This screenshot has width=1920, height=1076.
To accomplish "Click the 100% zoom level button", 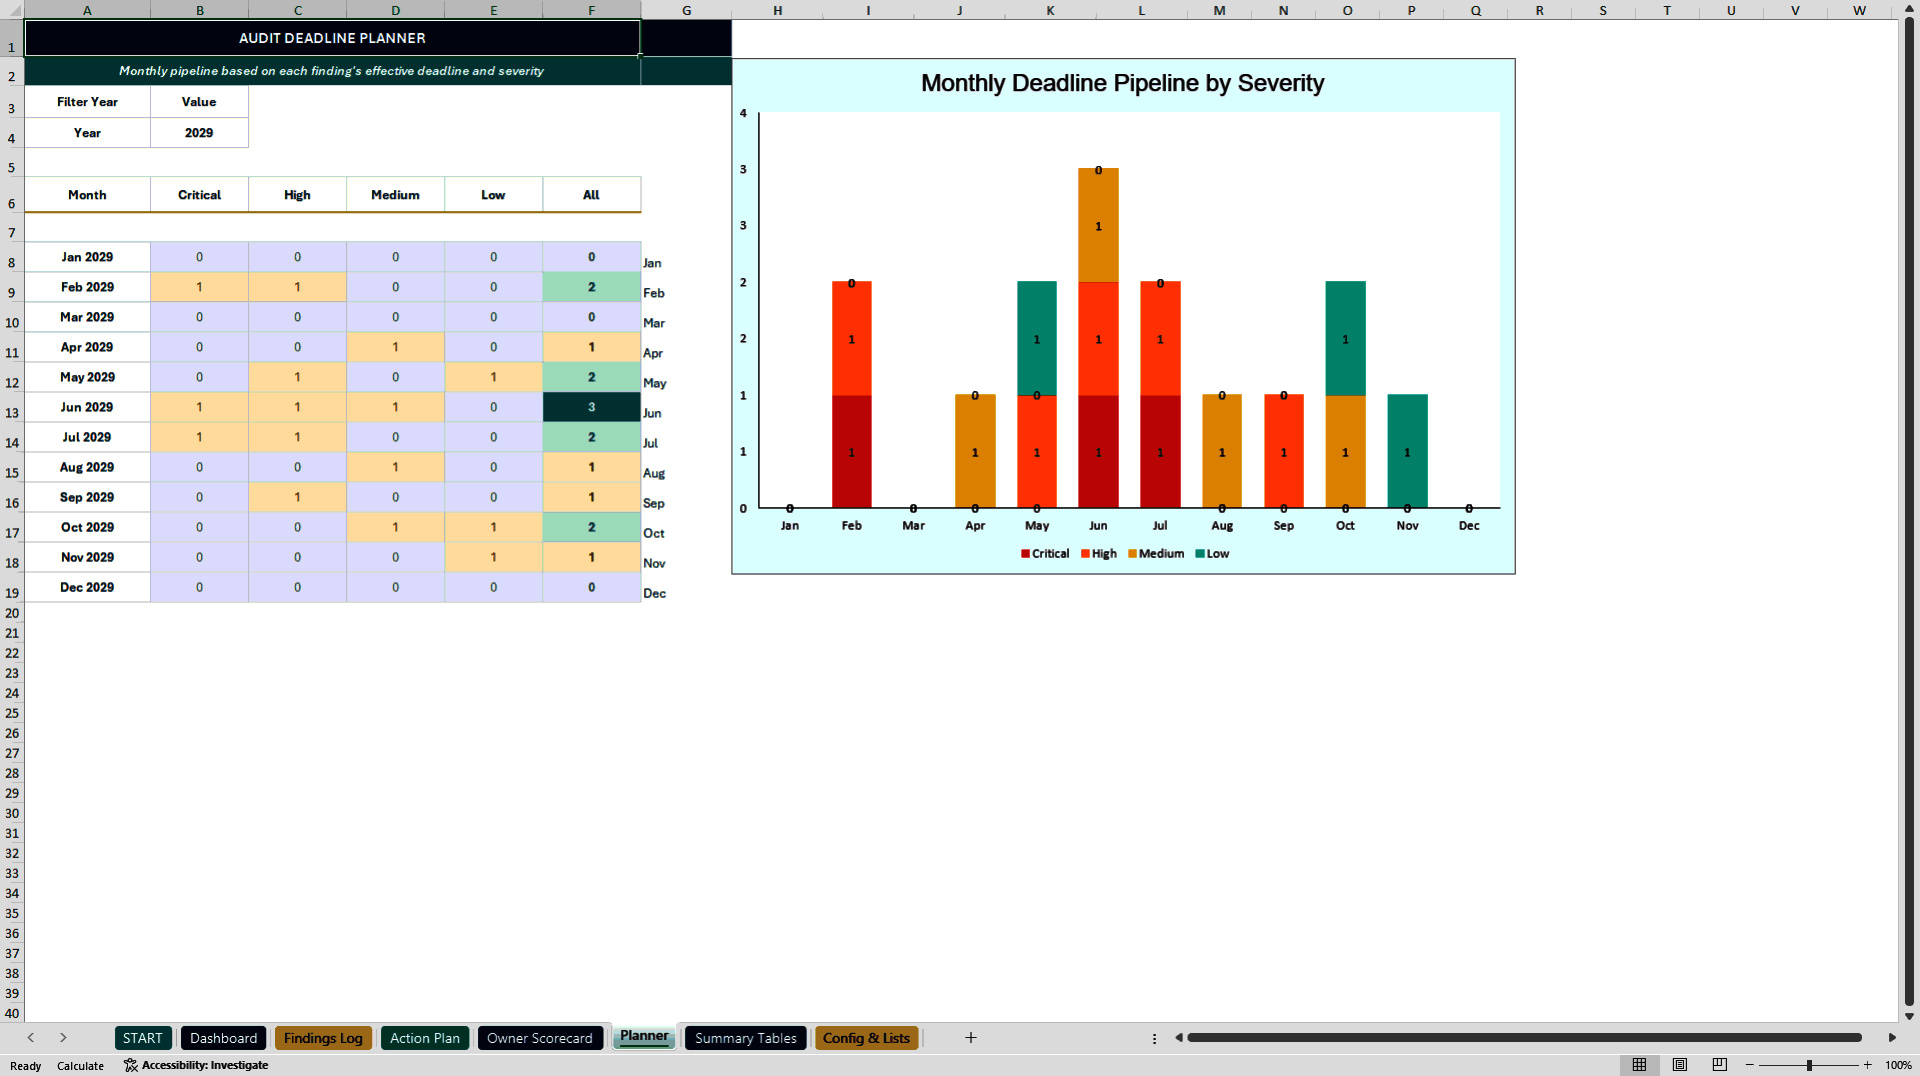I will (x=1898, y=1065).
